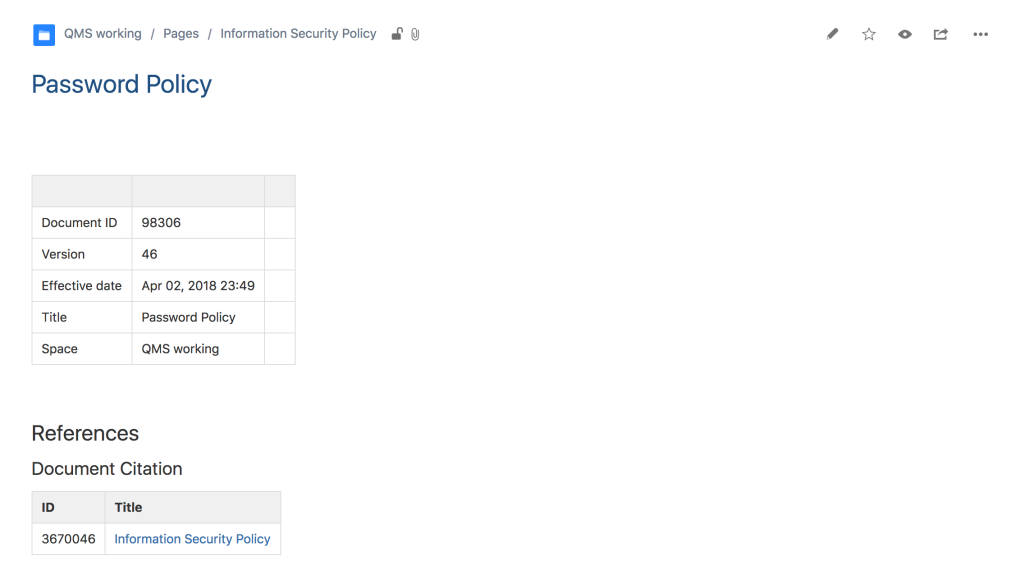The height and width of the screenshot is (565, 1024).
Task: Click the Effective date value cell
Action: pos(198,286)
